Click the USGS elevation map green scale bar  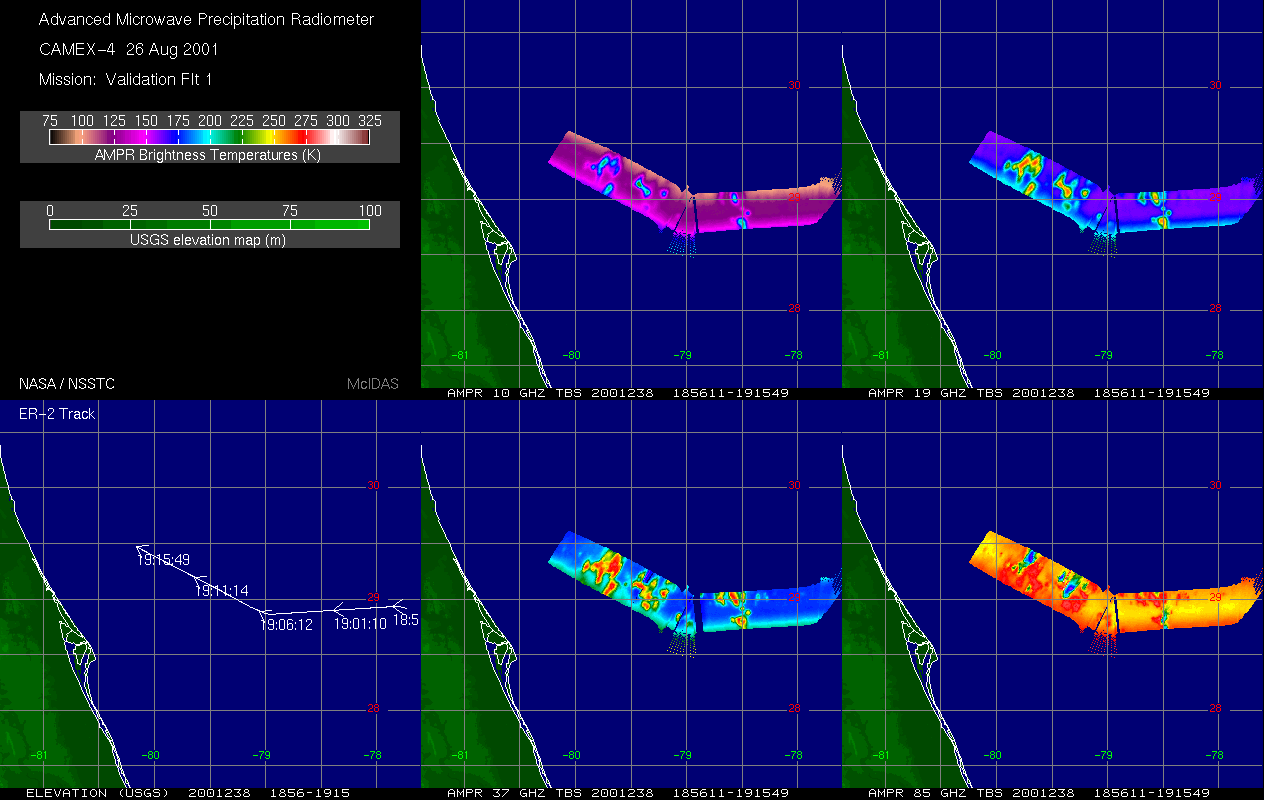[210, 225]
